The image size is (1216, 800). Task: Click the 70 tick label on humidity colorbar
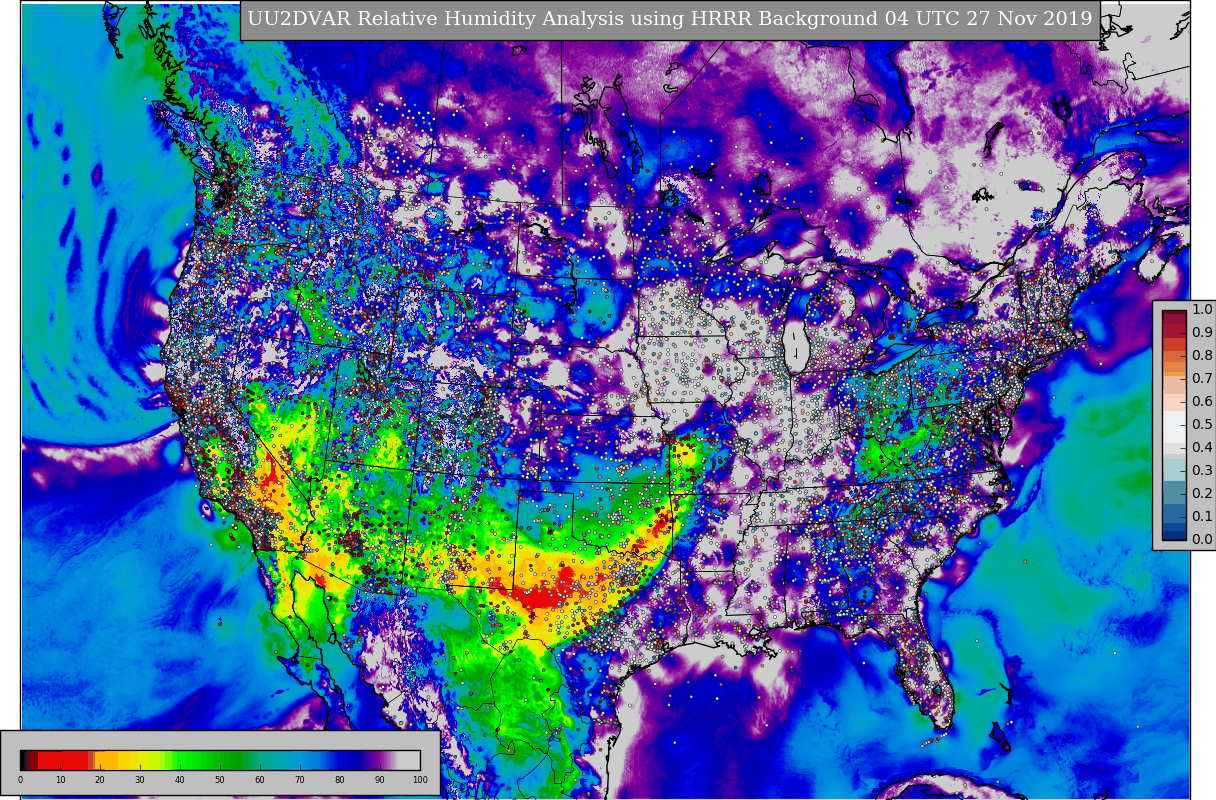300,780
